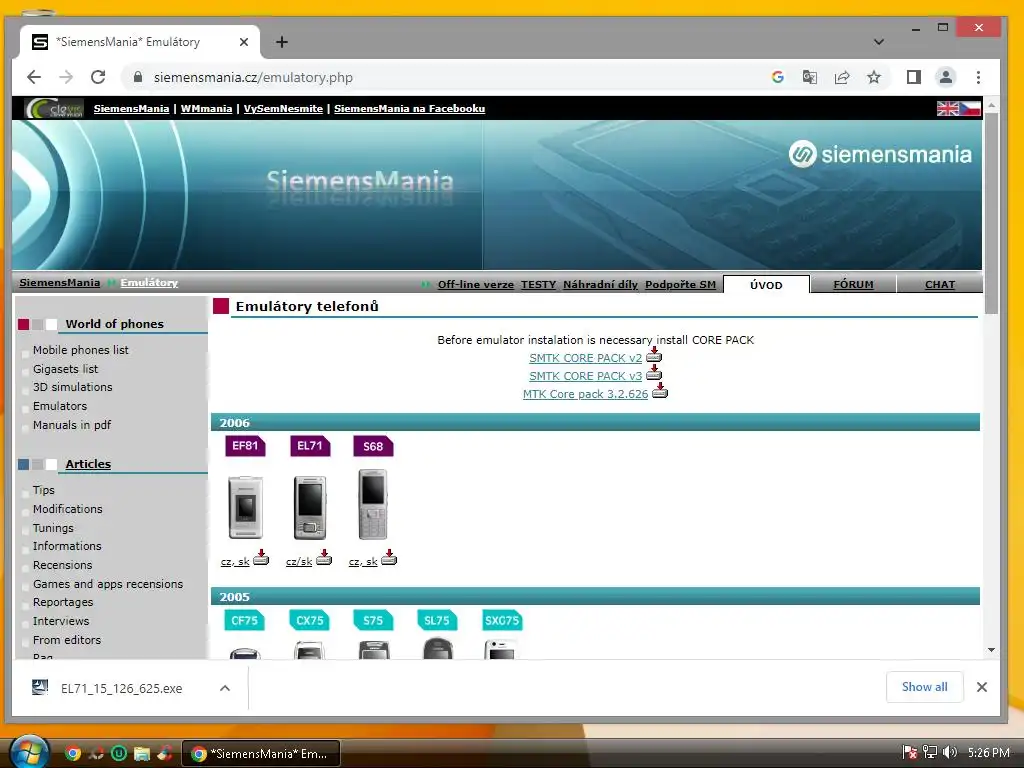Open Mobile phones list in sidebar

click(81, 350)
